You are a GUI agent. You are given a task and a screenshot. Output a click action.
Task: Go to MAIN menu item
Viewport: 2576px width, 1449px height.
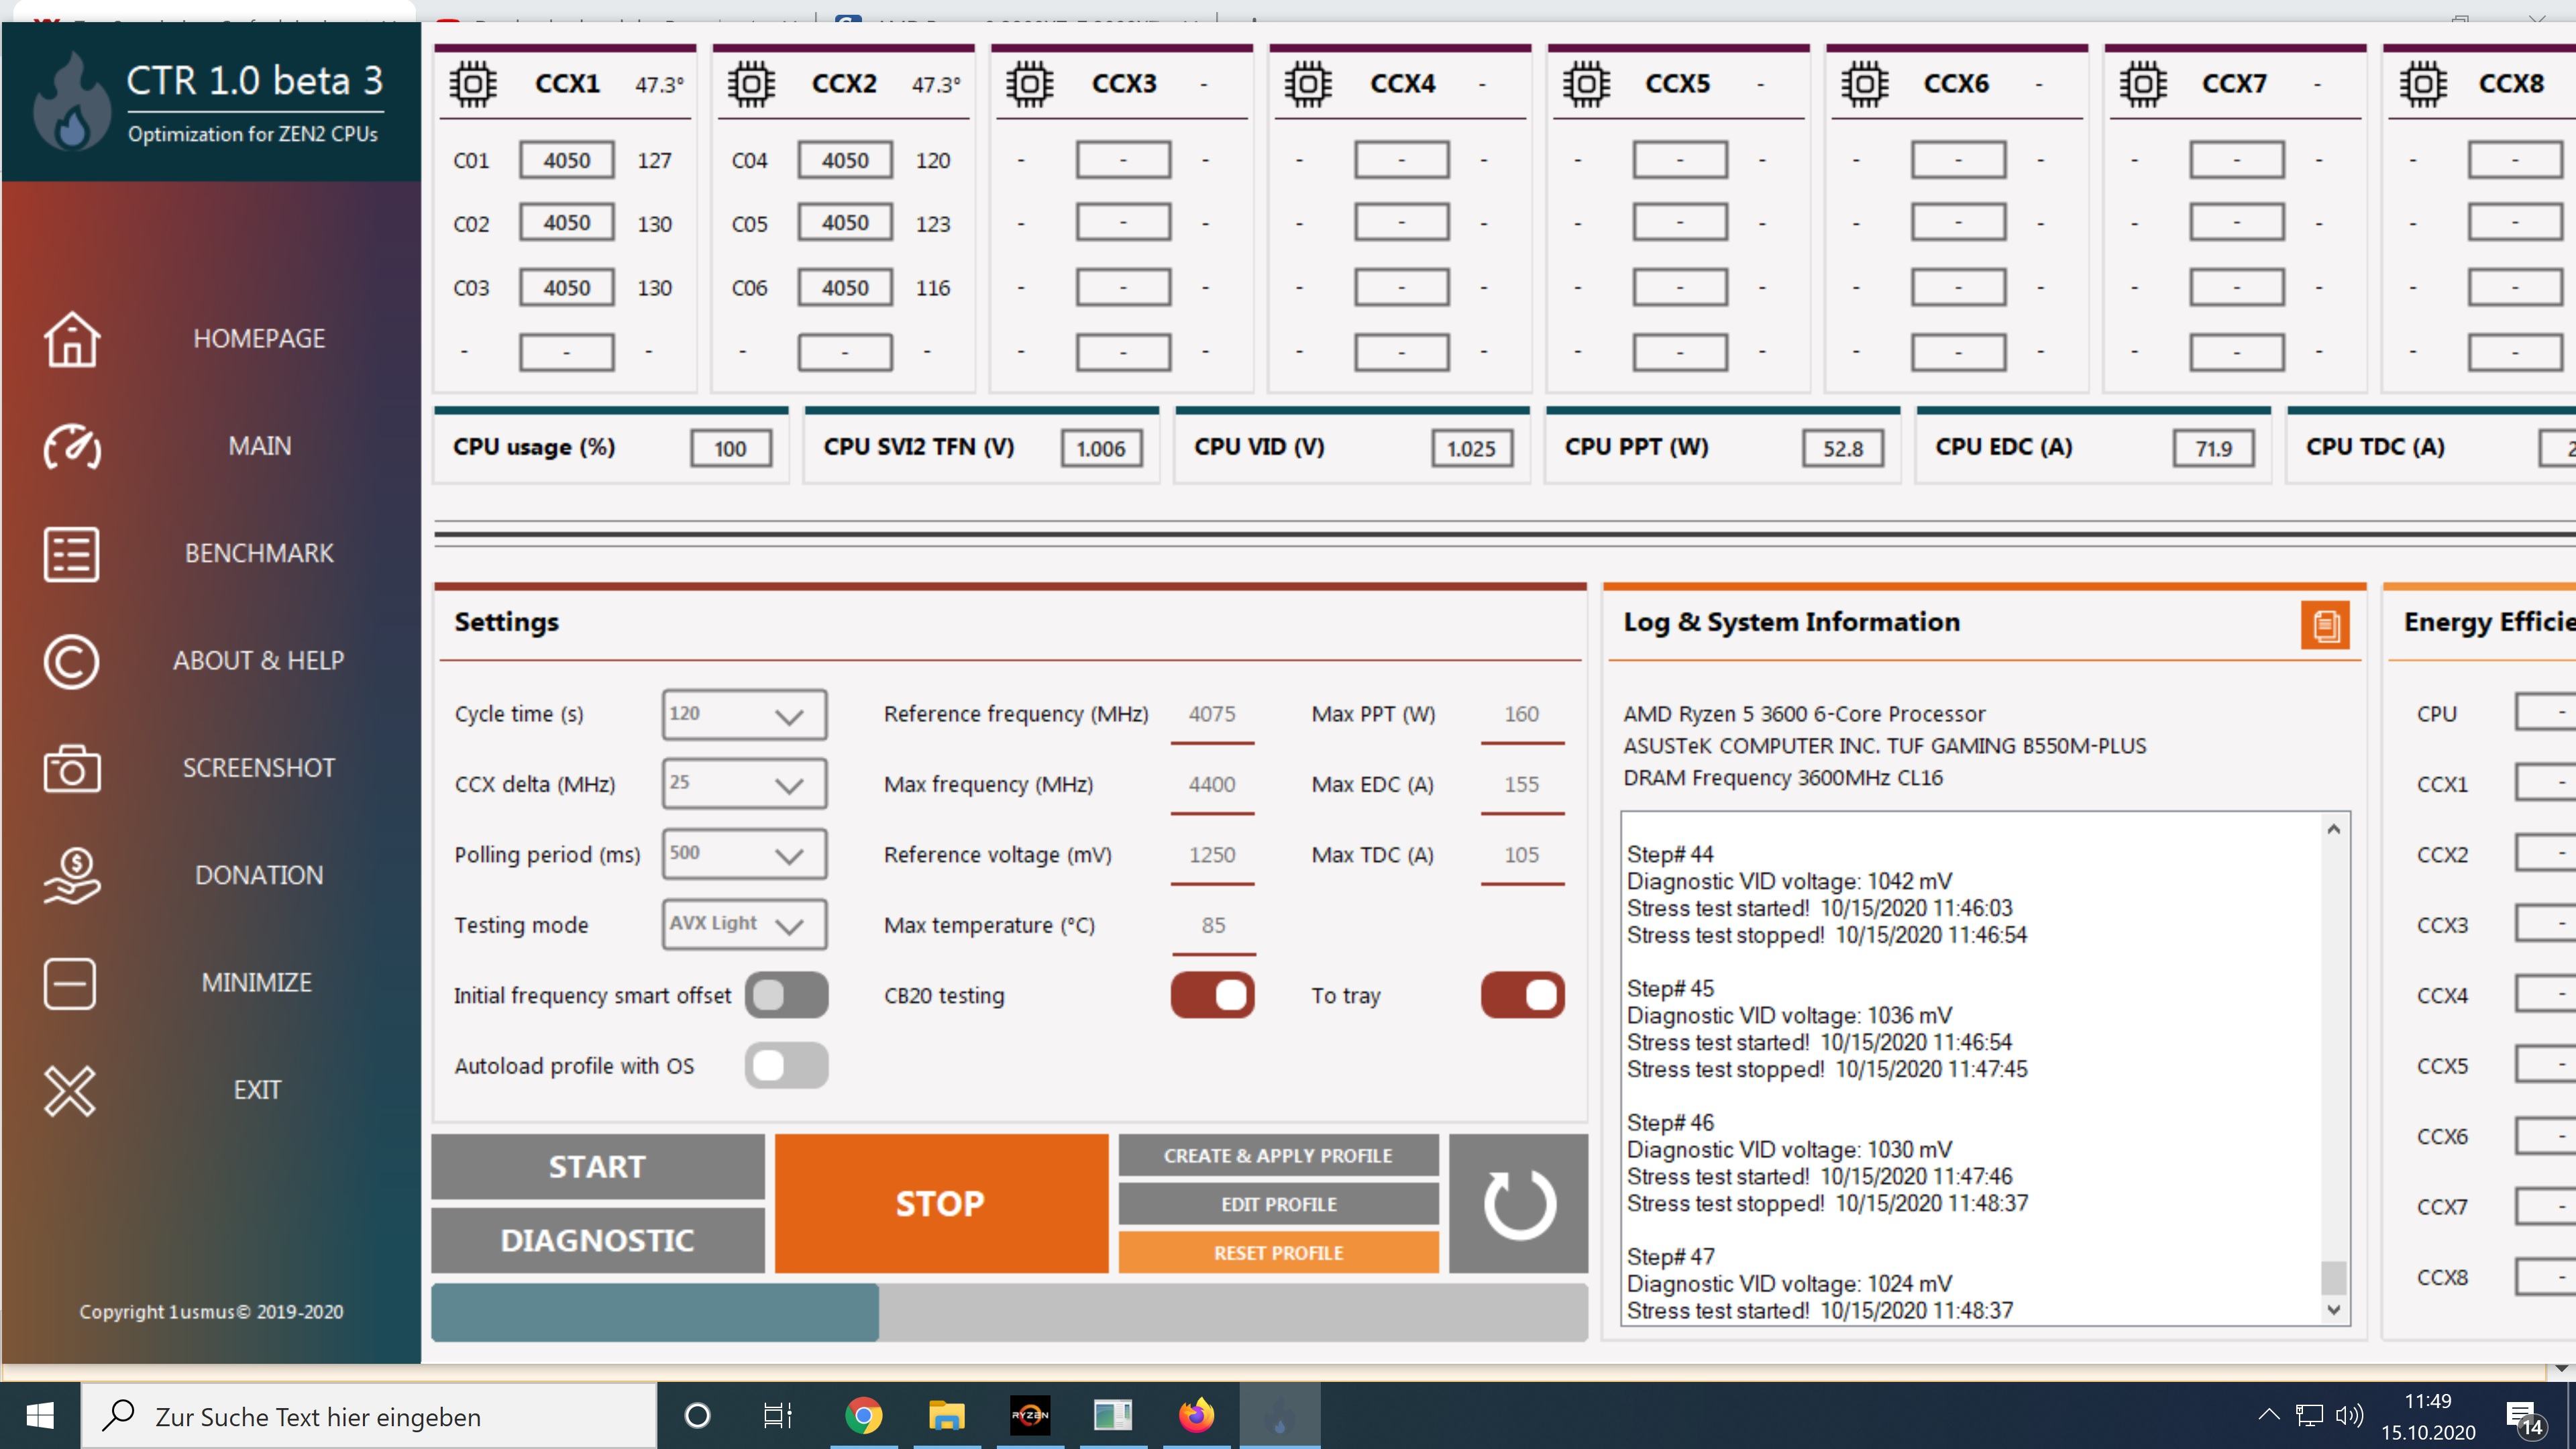(259, 446)
